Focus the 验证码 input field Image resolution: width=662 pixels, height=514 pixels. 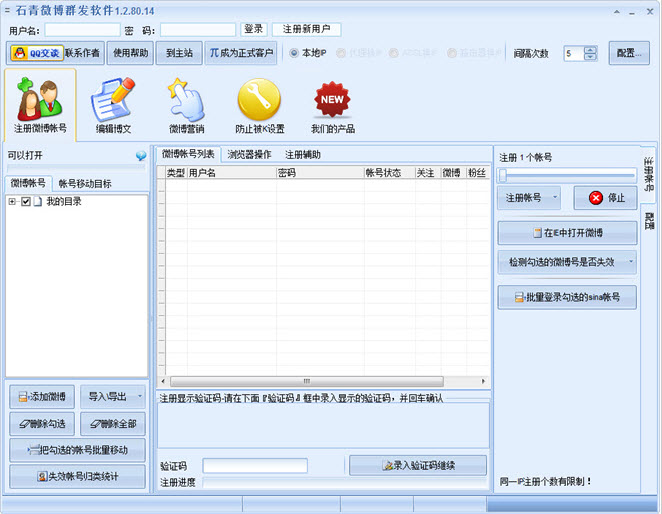pos(255,466)
